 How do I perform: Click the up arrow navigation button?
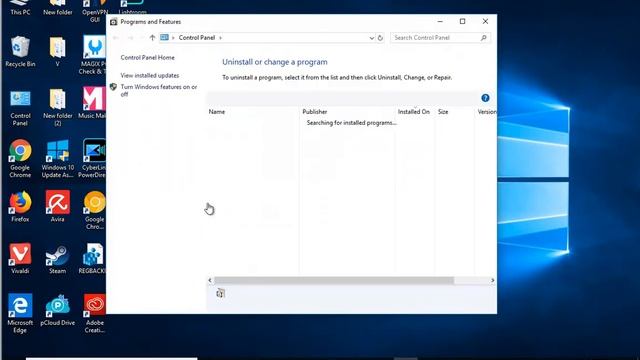click(152, 38)
